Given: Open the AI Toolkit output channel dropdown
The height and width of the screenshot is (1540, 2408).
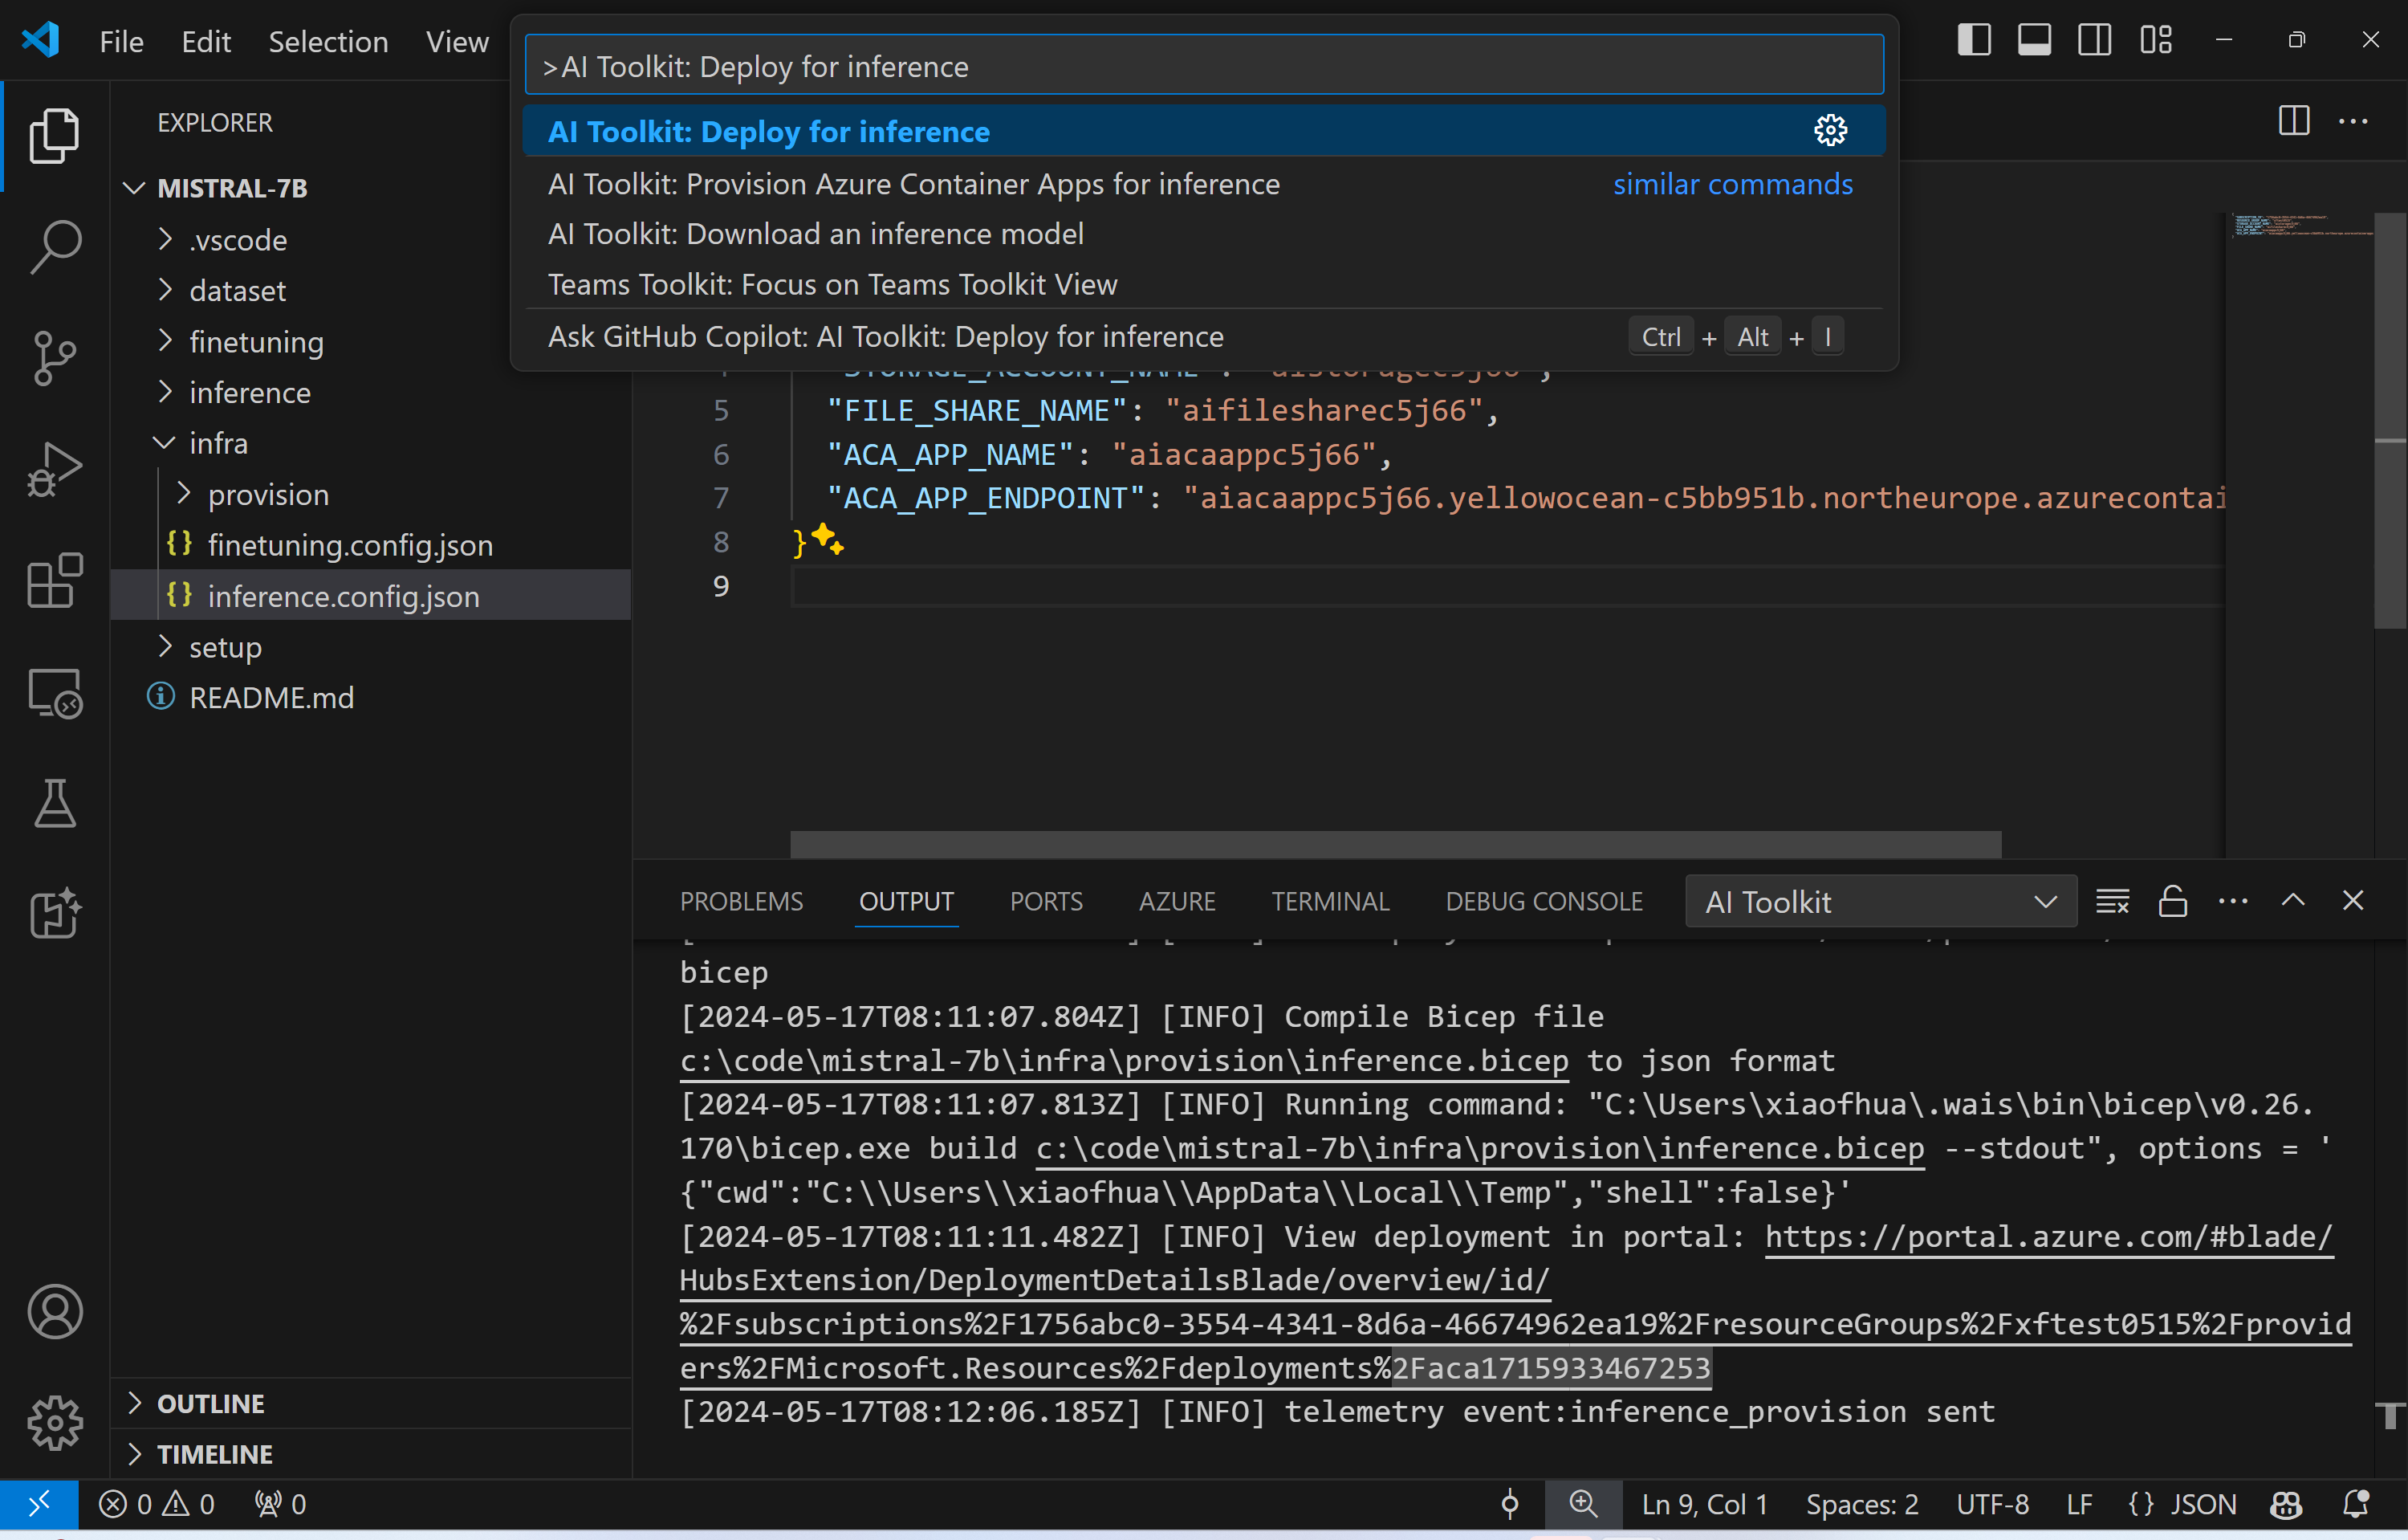Looking at the screenshot, I should [x=1880, y=901].
